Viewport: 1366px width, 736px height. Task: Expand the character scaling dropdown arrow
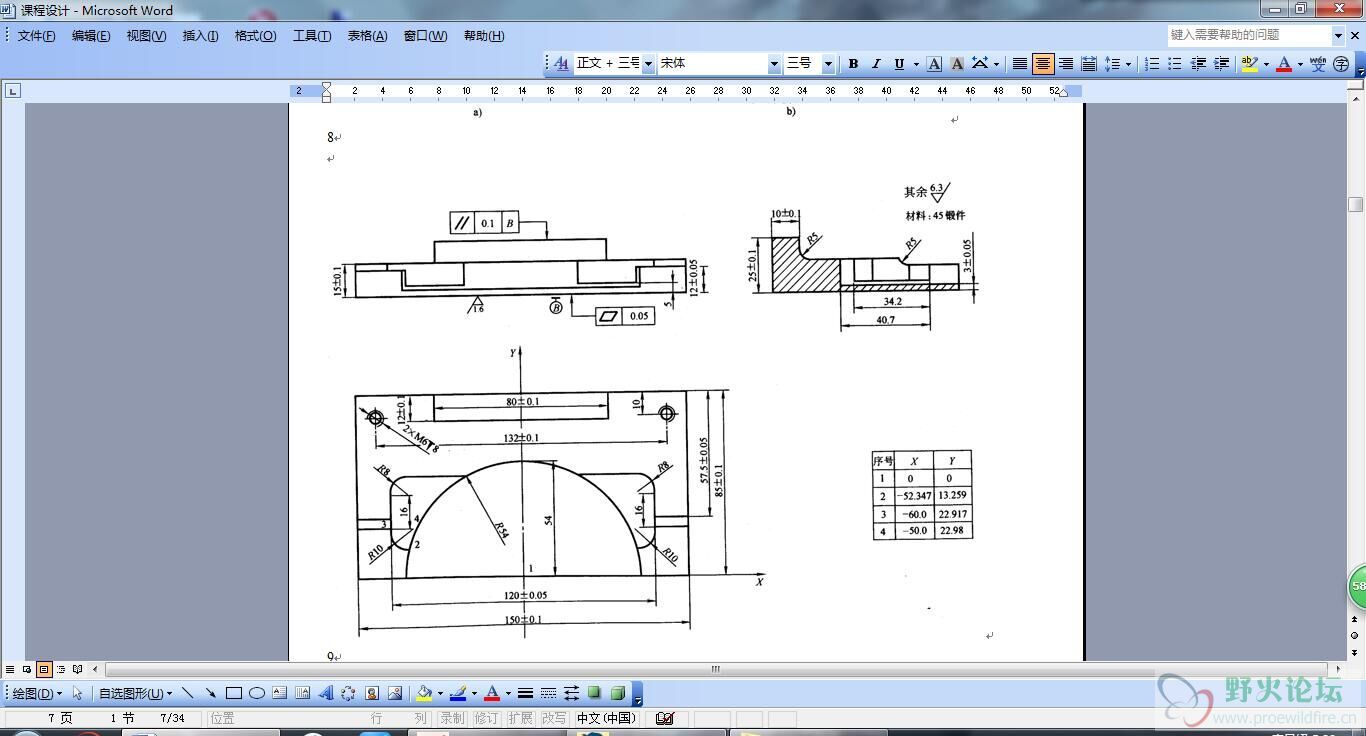[x=996, y=63]
